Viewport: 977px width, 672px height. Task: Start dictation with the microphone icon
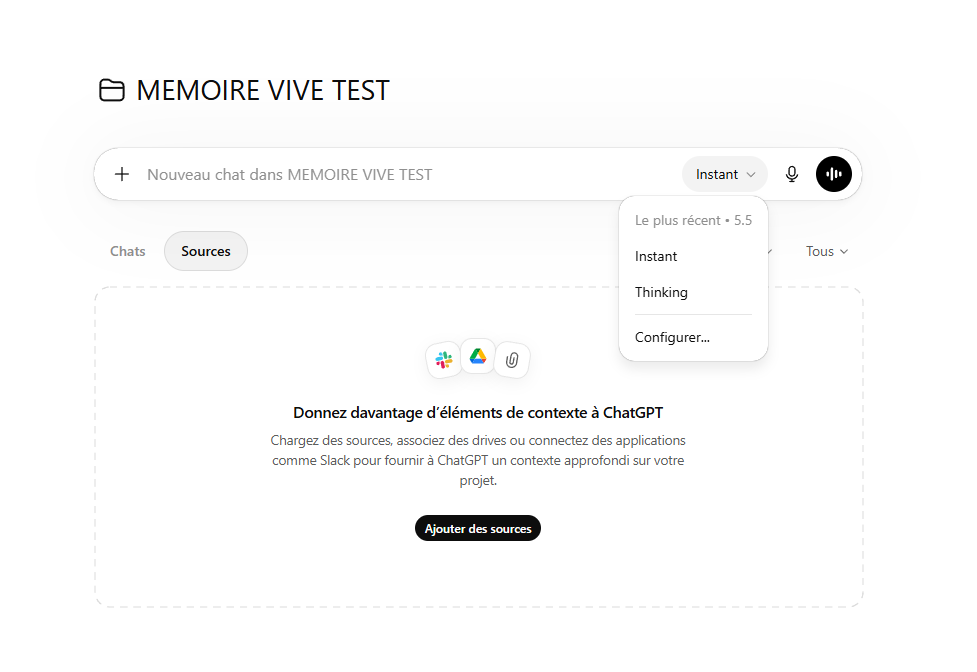click(791, 174)
